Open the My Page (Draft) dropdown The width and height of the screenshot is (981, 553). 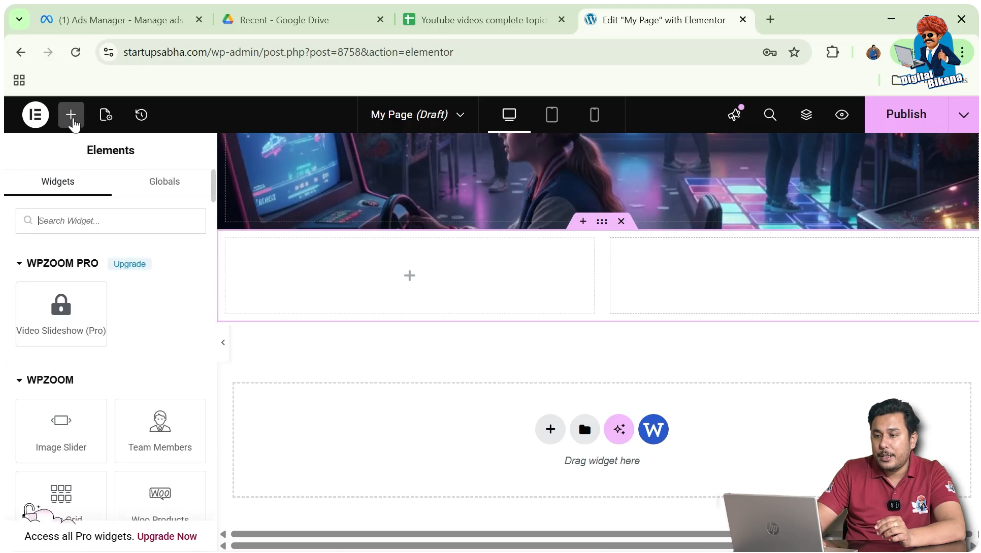417,115
